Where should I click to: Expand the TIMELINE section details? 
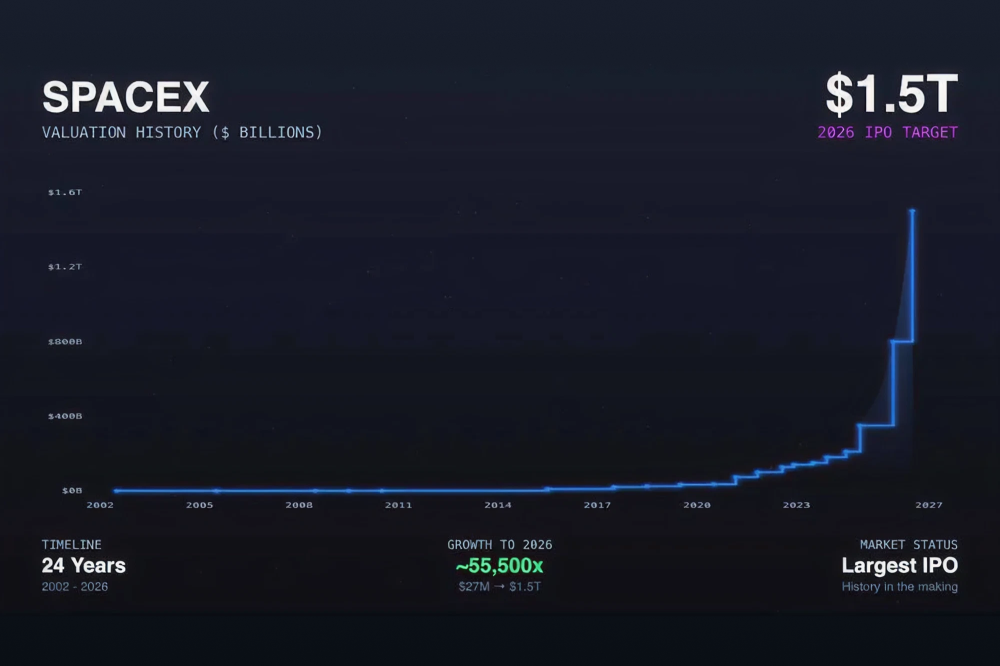tap(70, 544)
